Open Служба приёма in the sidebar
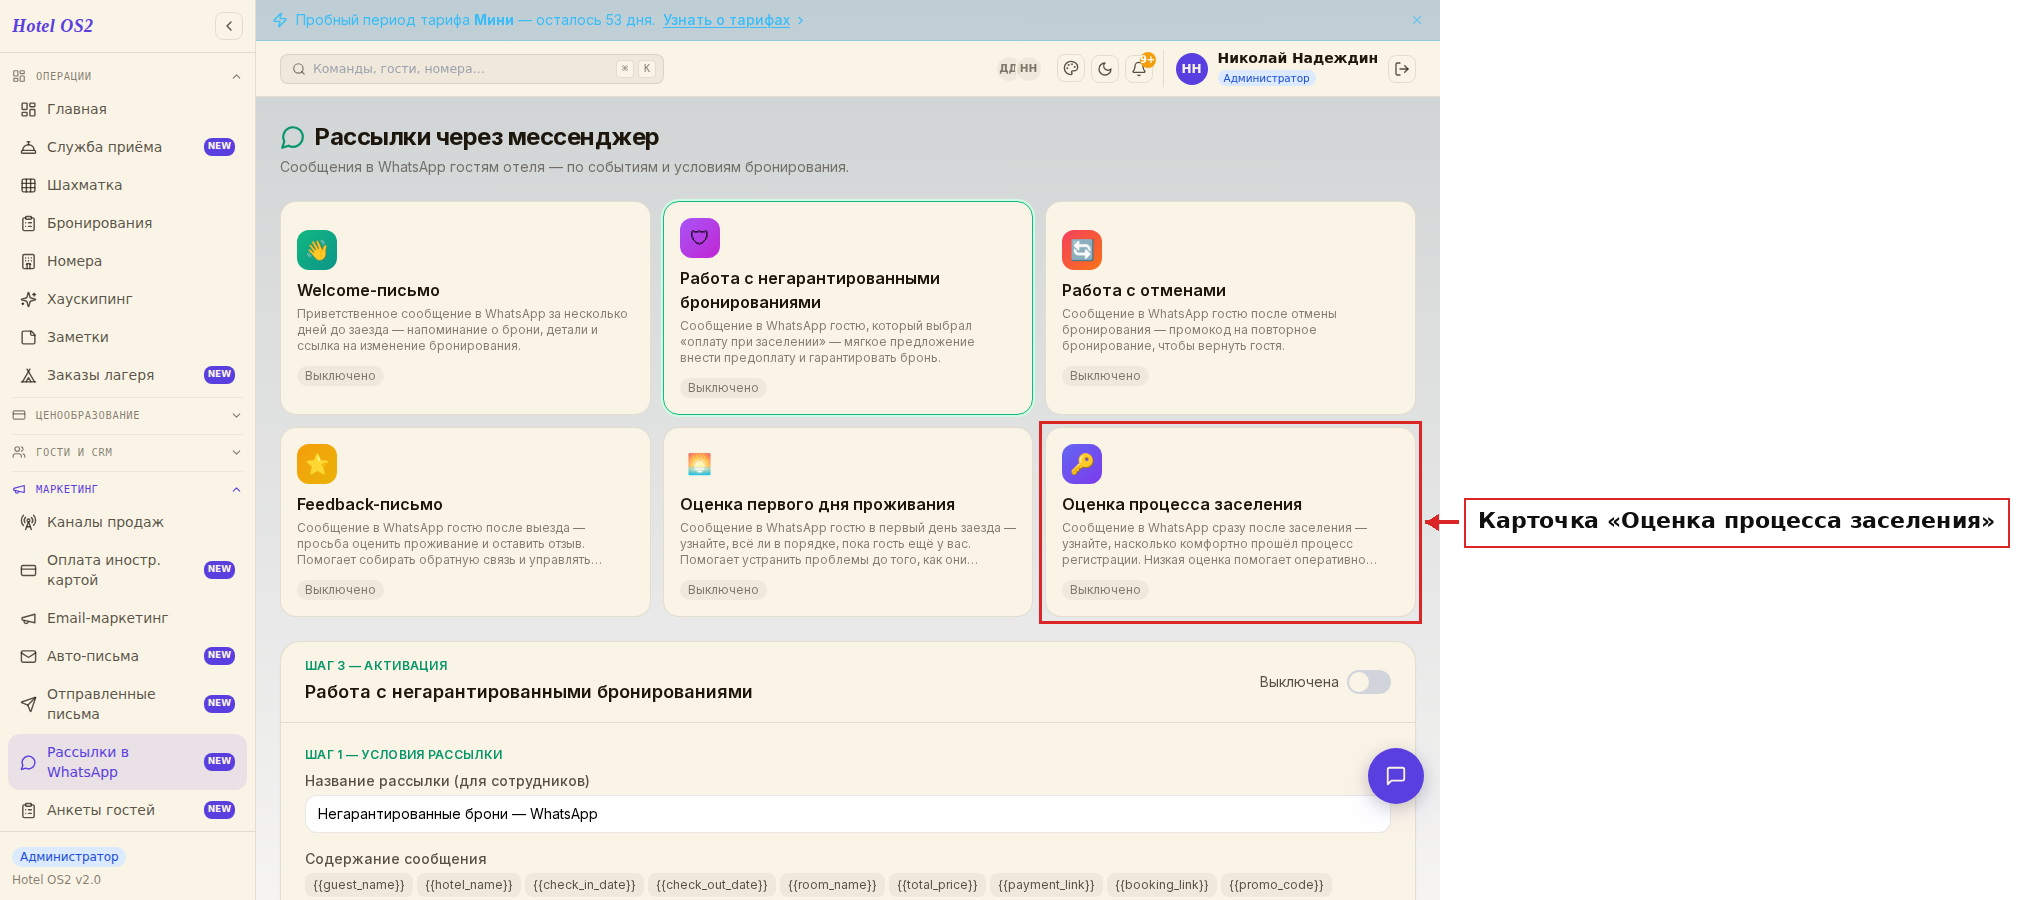 [x=127, y=147]
